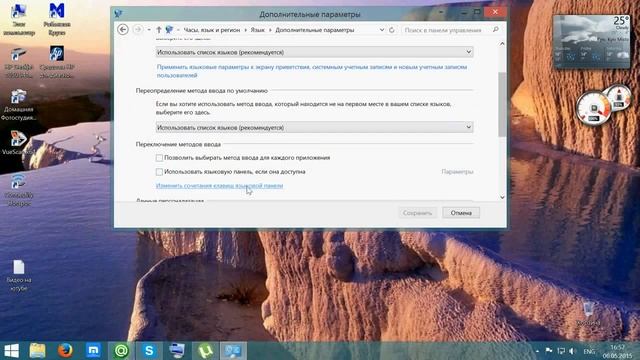Open language bar hot keys link

[219, 186]
